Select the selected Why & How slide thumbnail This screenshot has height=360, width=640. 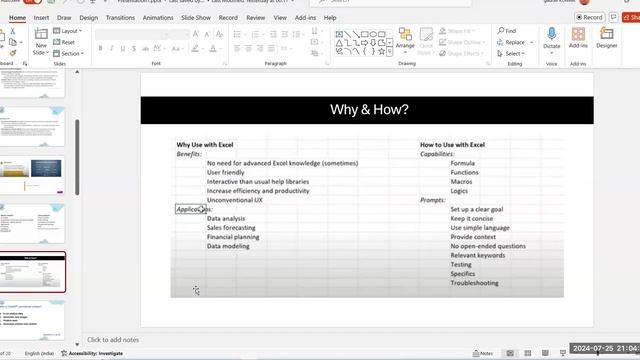pyautogui.click(x=32, y=272)
